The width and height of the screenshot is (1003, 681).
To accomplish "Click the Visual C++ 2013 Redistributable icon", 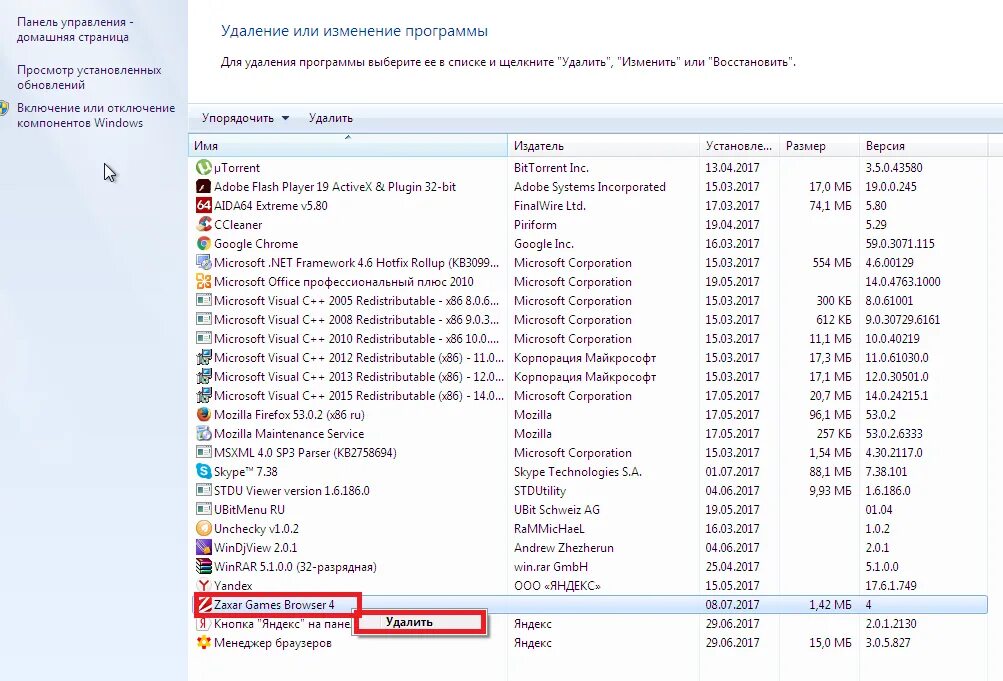I will 203,377.
